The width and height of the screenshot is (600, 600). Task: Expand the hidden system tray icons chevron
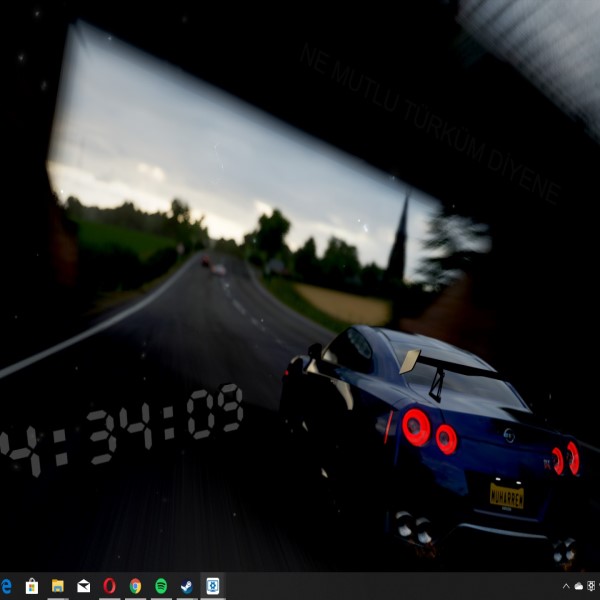coord(566,586)
